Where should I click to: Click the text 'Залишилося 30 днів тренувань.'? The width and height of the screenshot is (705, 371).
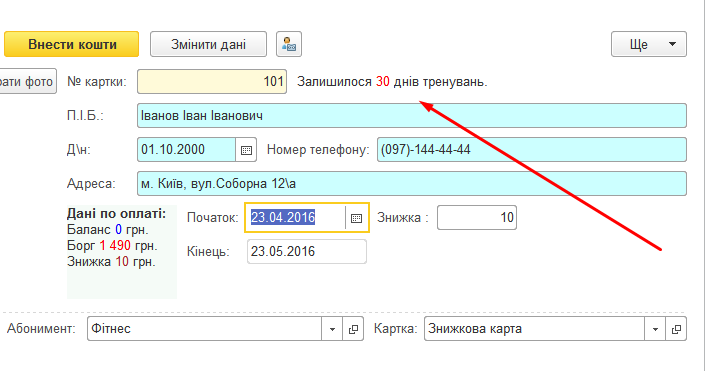[x=392, y=82]
